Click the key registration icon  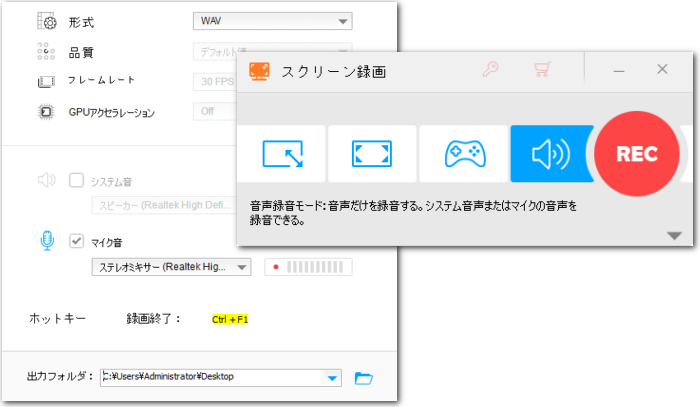click(x=491, y=71)
